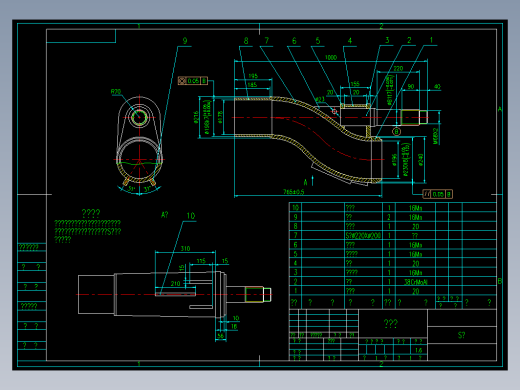Click the 310 dimension in view A
Image resolution: width=520 pixels, height=390 pixels.
185,248
